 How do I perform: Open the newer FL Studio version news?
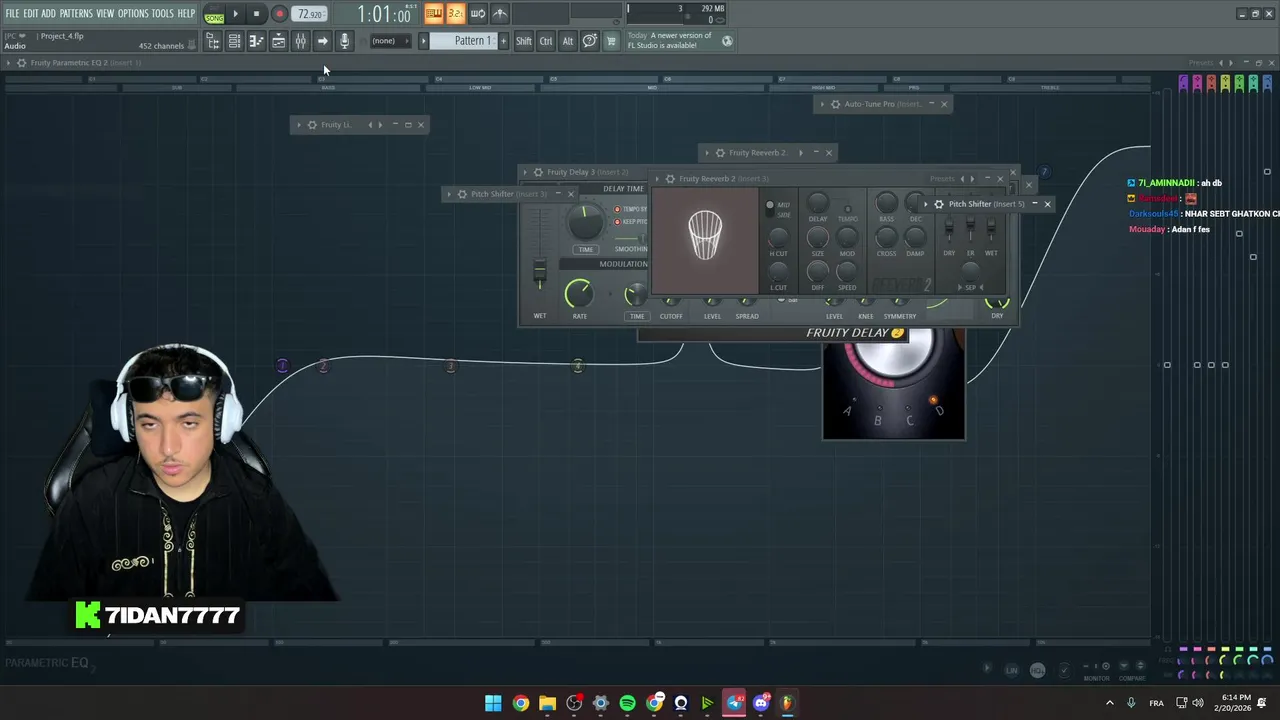click(670, 40)
